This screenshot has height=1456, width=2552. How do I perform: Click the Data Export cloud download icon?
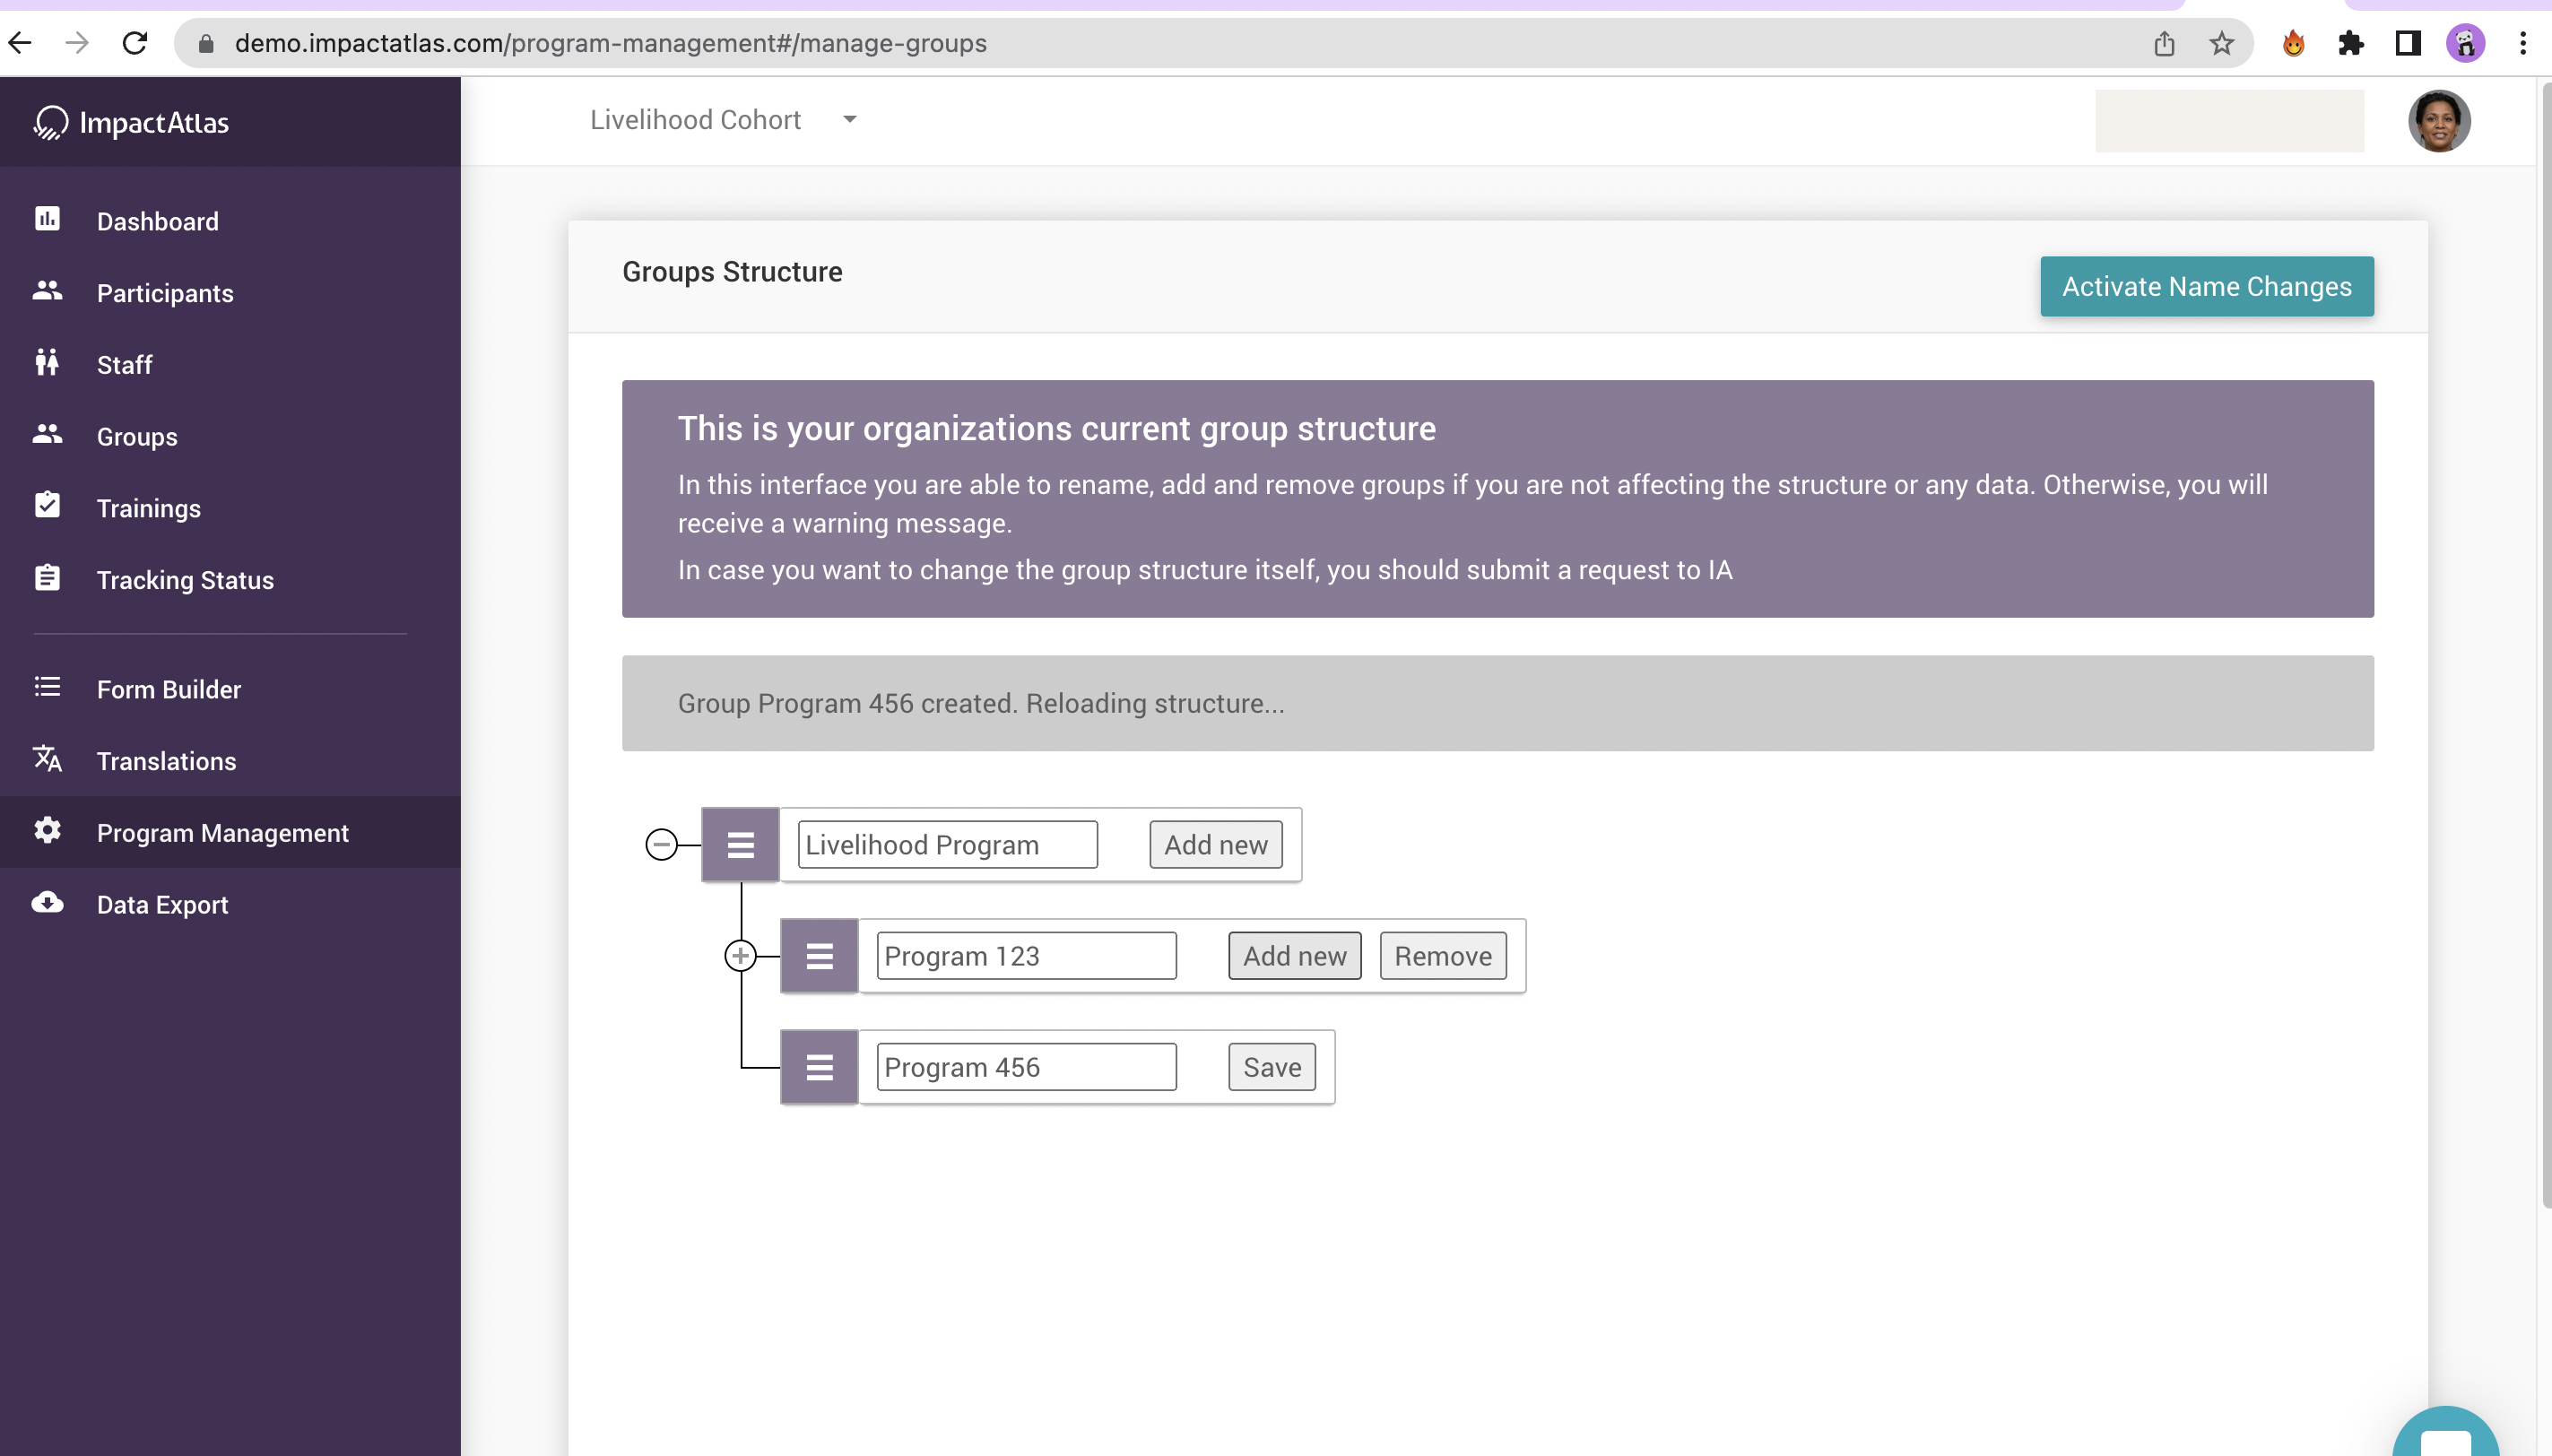tap(47, 903)
